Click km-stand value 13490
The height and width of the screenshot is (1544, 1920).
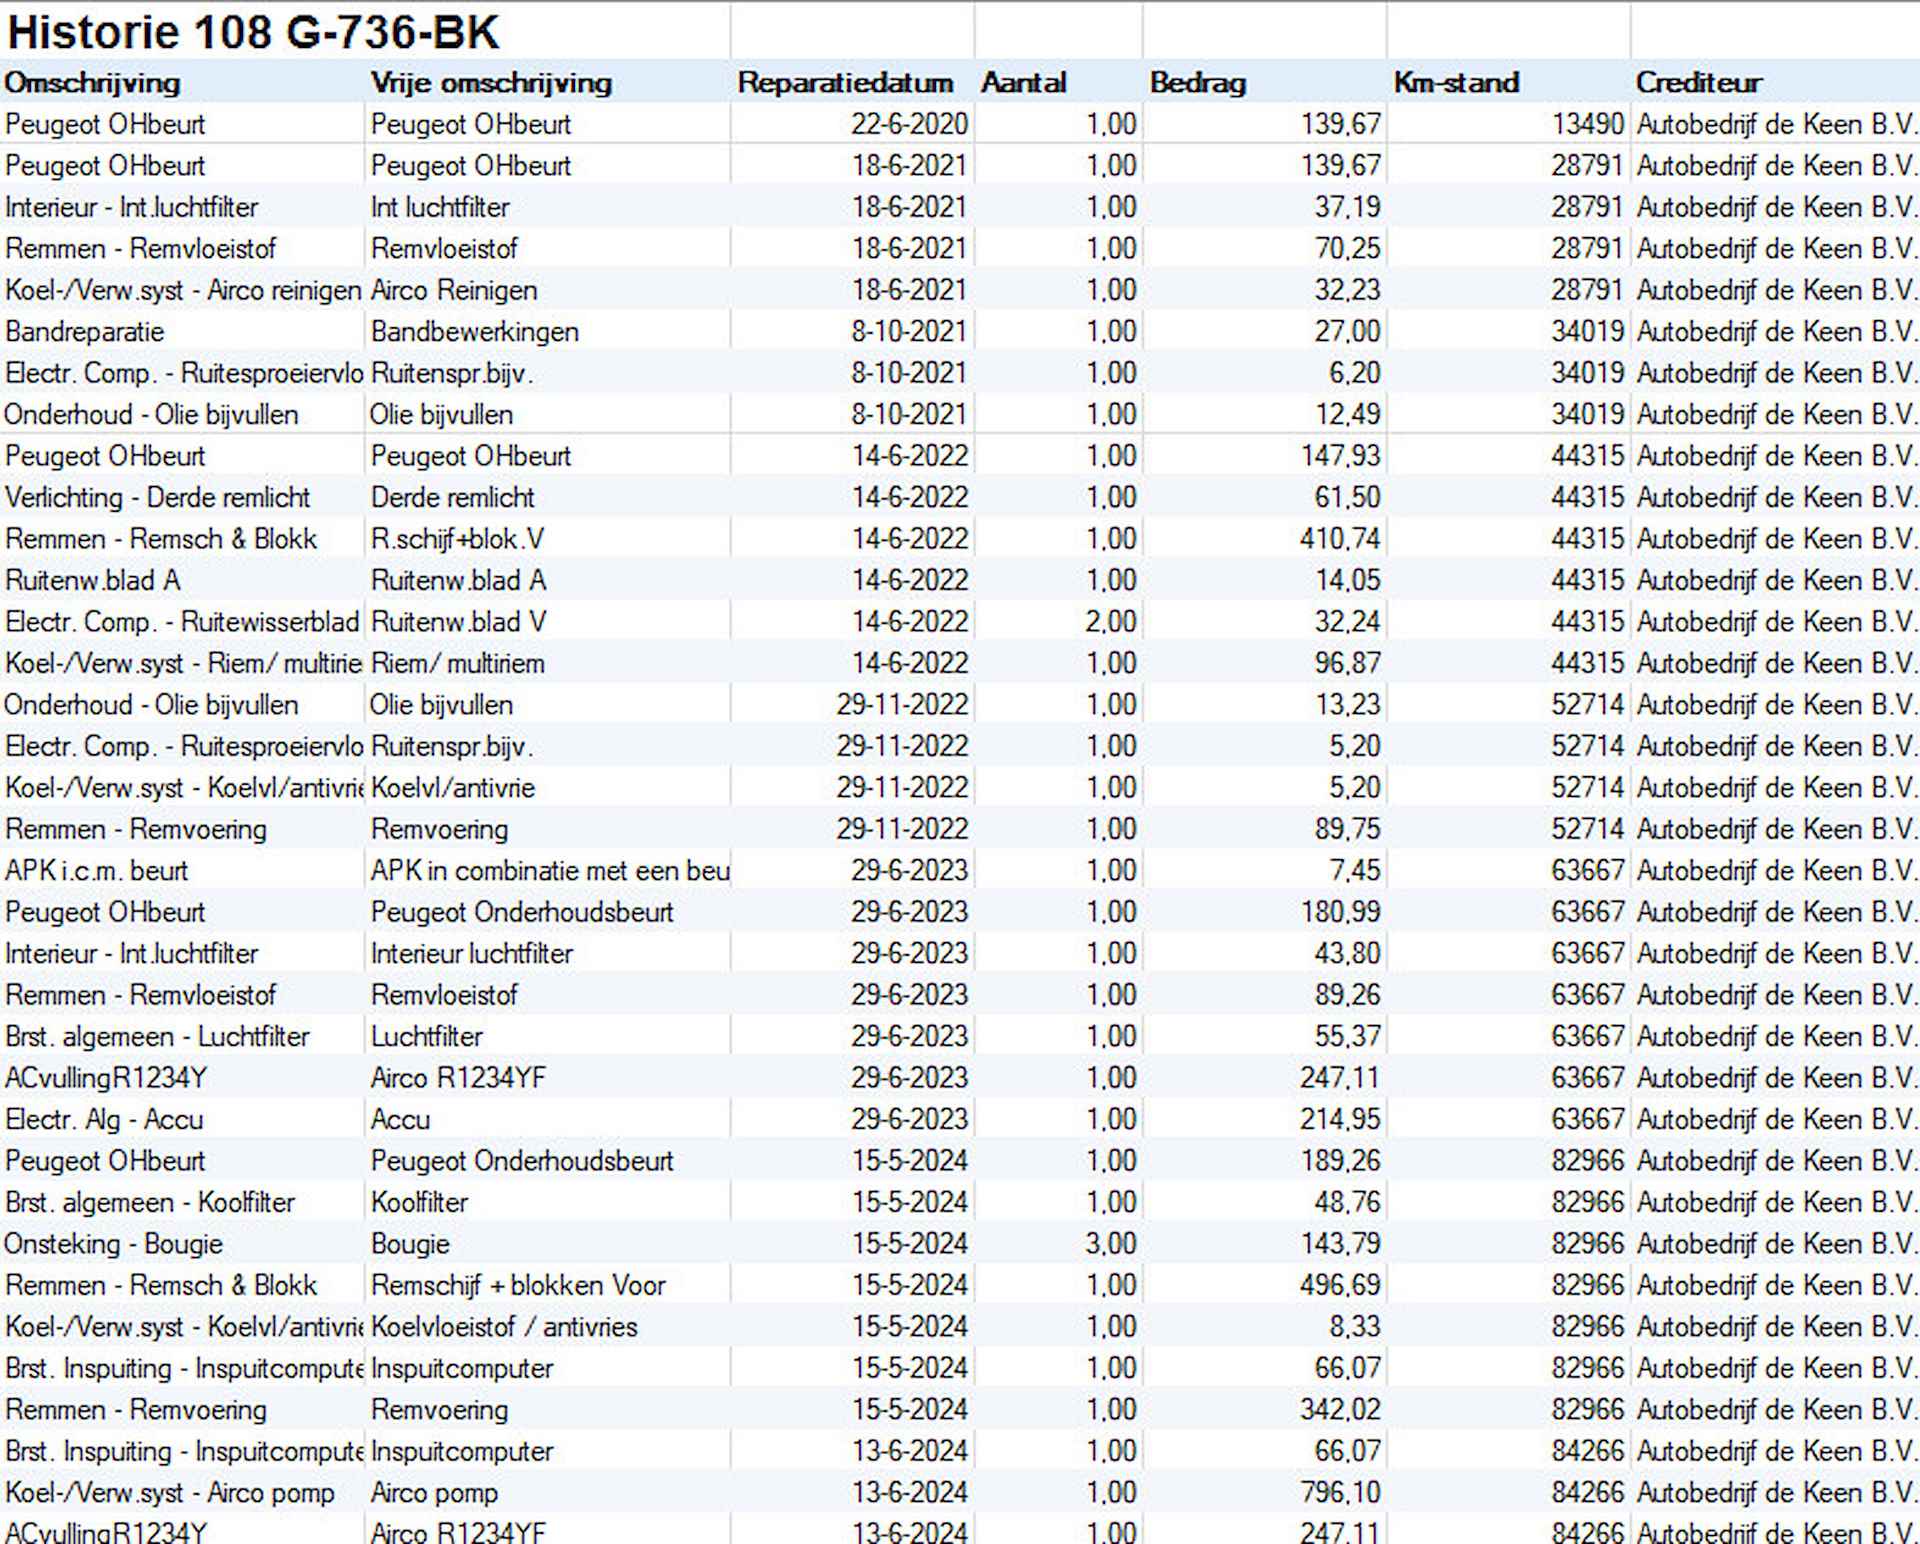(x=1587, y=124)
